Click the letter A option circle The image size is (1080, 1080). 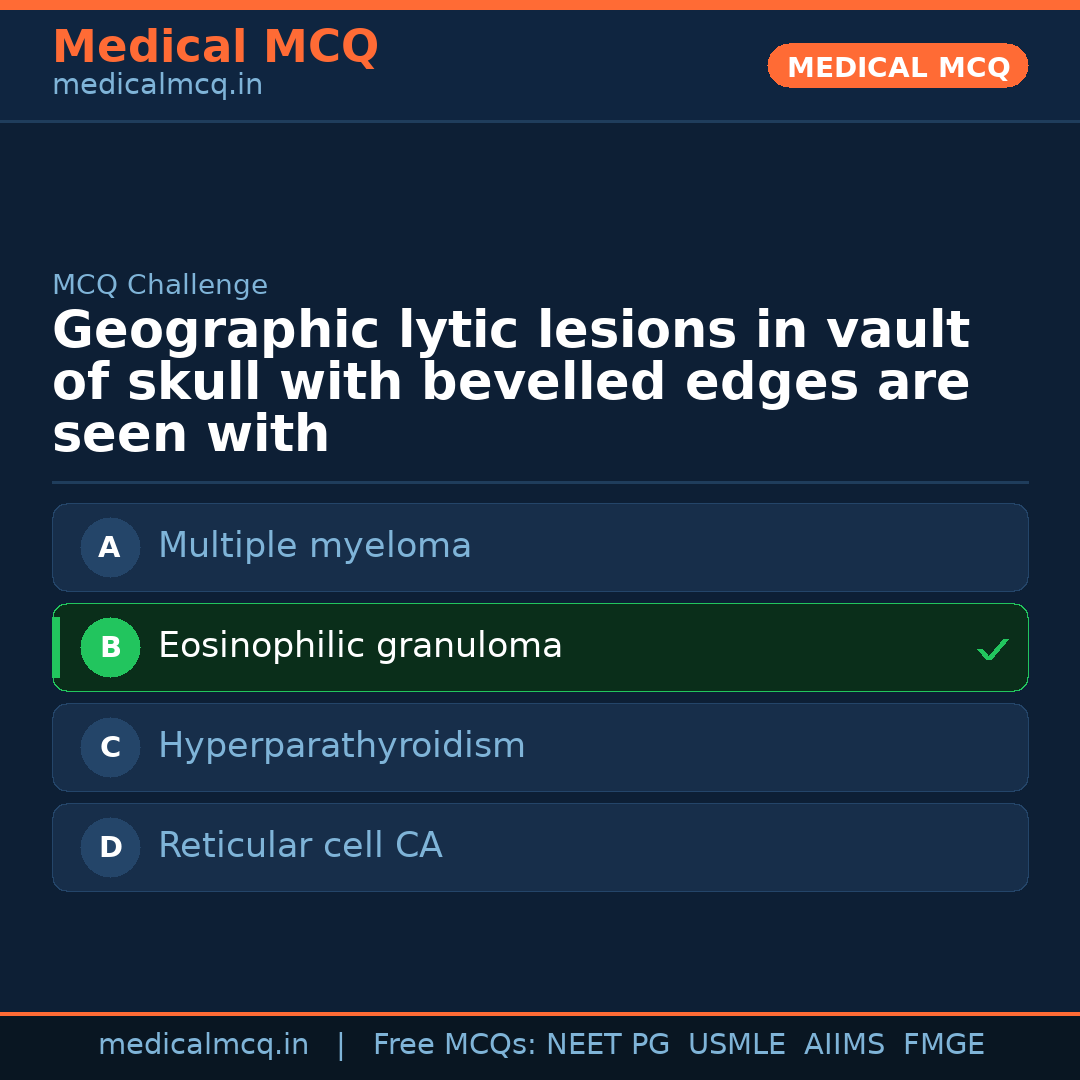tap(110, 547)
